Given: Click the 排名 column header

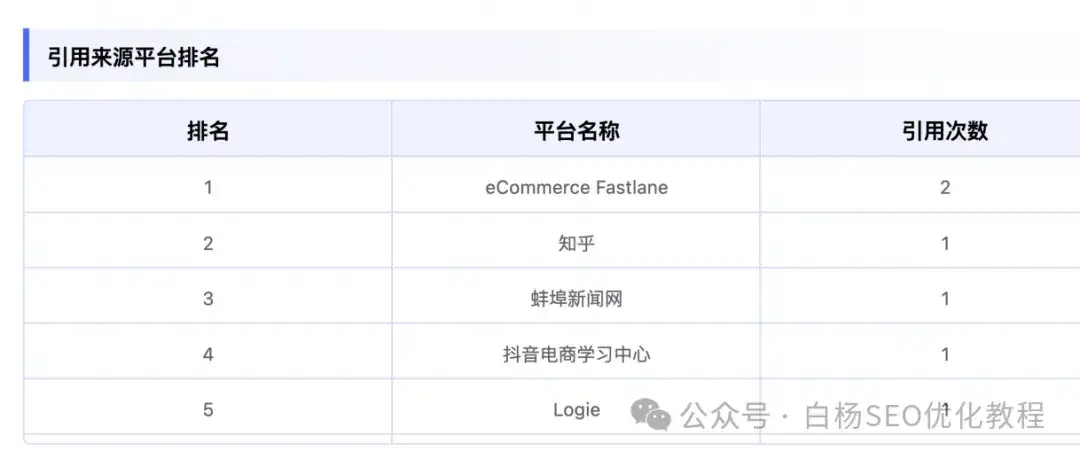Looking at the screenshot, I should [x=208, y=130].
